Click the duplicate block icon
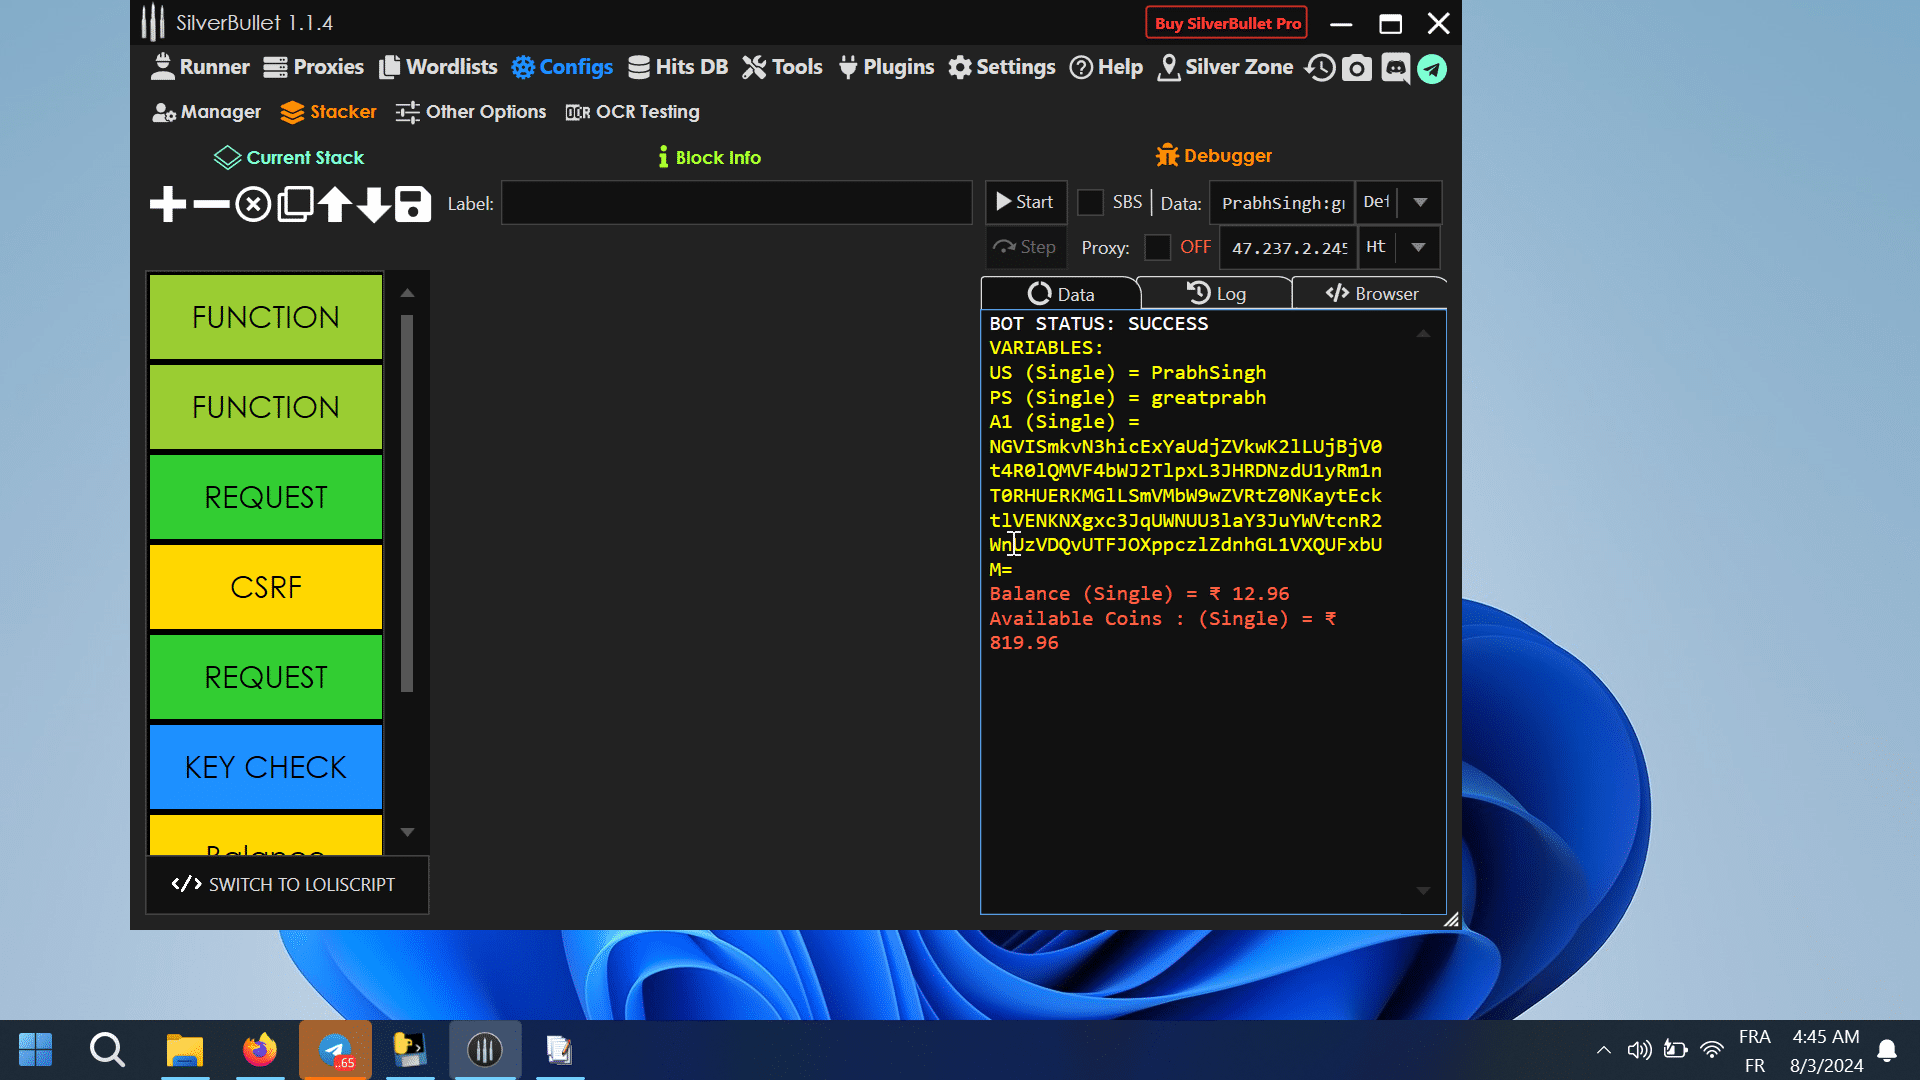This screenshot has height=1080, width=1920. coord(295,204)
